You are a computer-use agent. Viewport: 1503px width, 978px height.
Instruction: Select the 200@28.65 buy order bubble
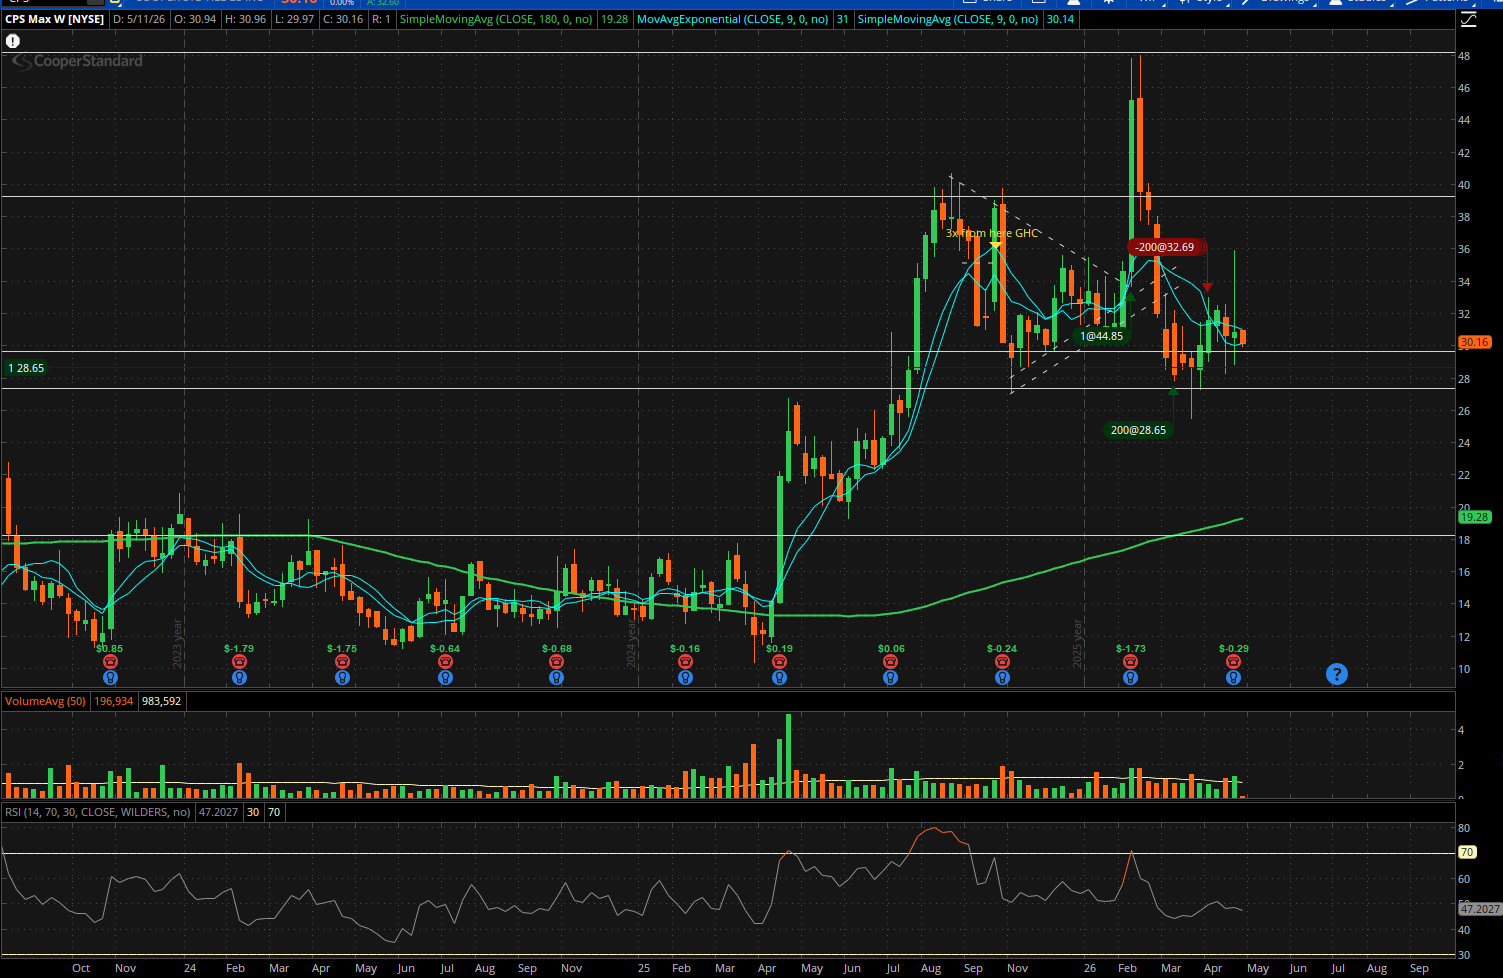pos(1138,430)
